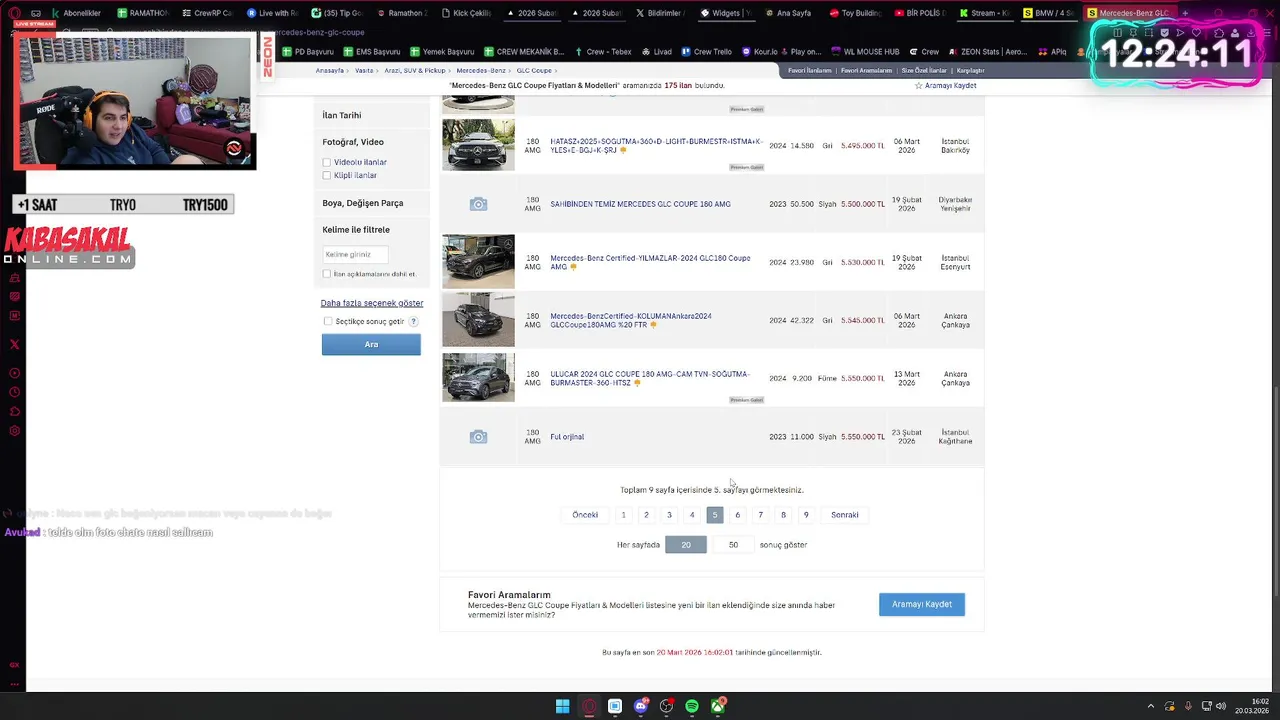
Task: Open Opera GX in the taskbar
Action: pyautogui.click(x=589, y=706)
